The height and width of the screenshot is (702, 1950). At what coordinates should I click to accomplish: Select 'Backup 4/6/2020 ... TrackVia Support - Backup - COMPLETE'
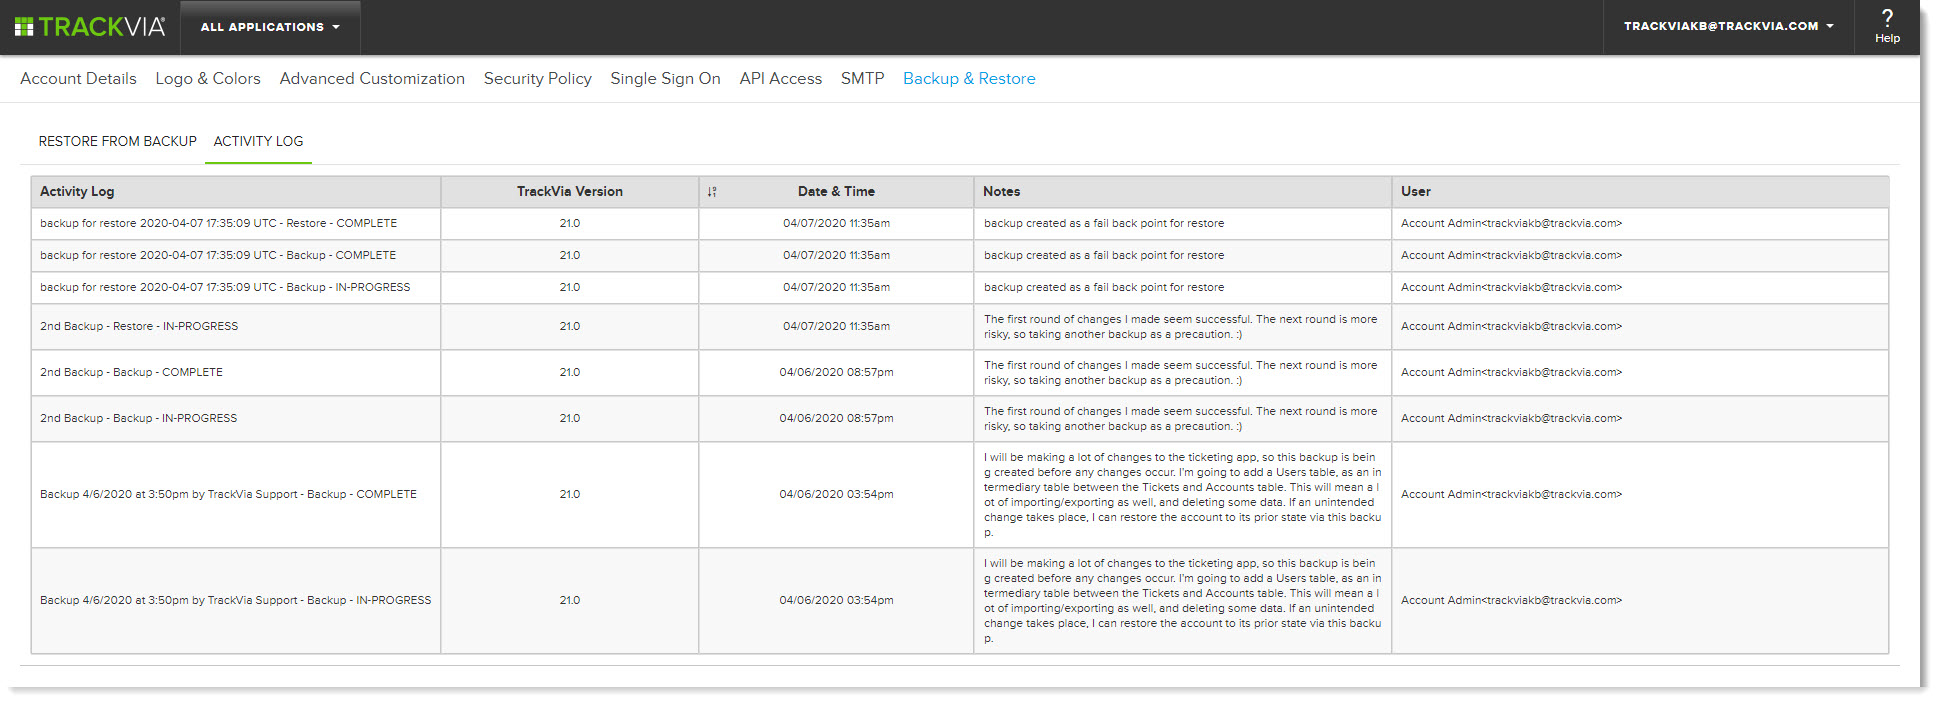(228, 495)
